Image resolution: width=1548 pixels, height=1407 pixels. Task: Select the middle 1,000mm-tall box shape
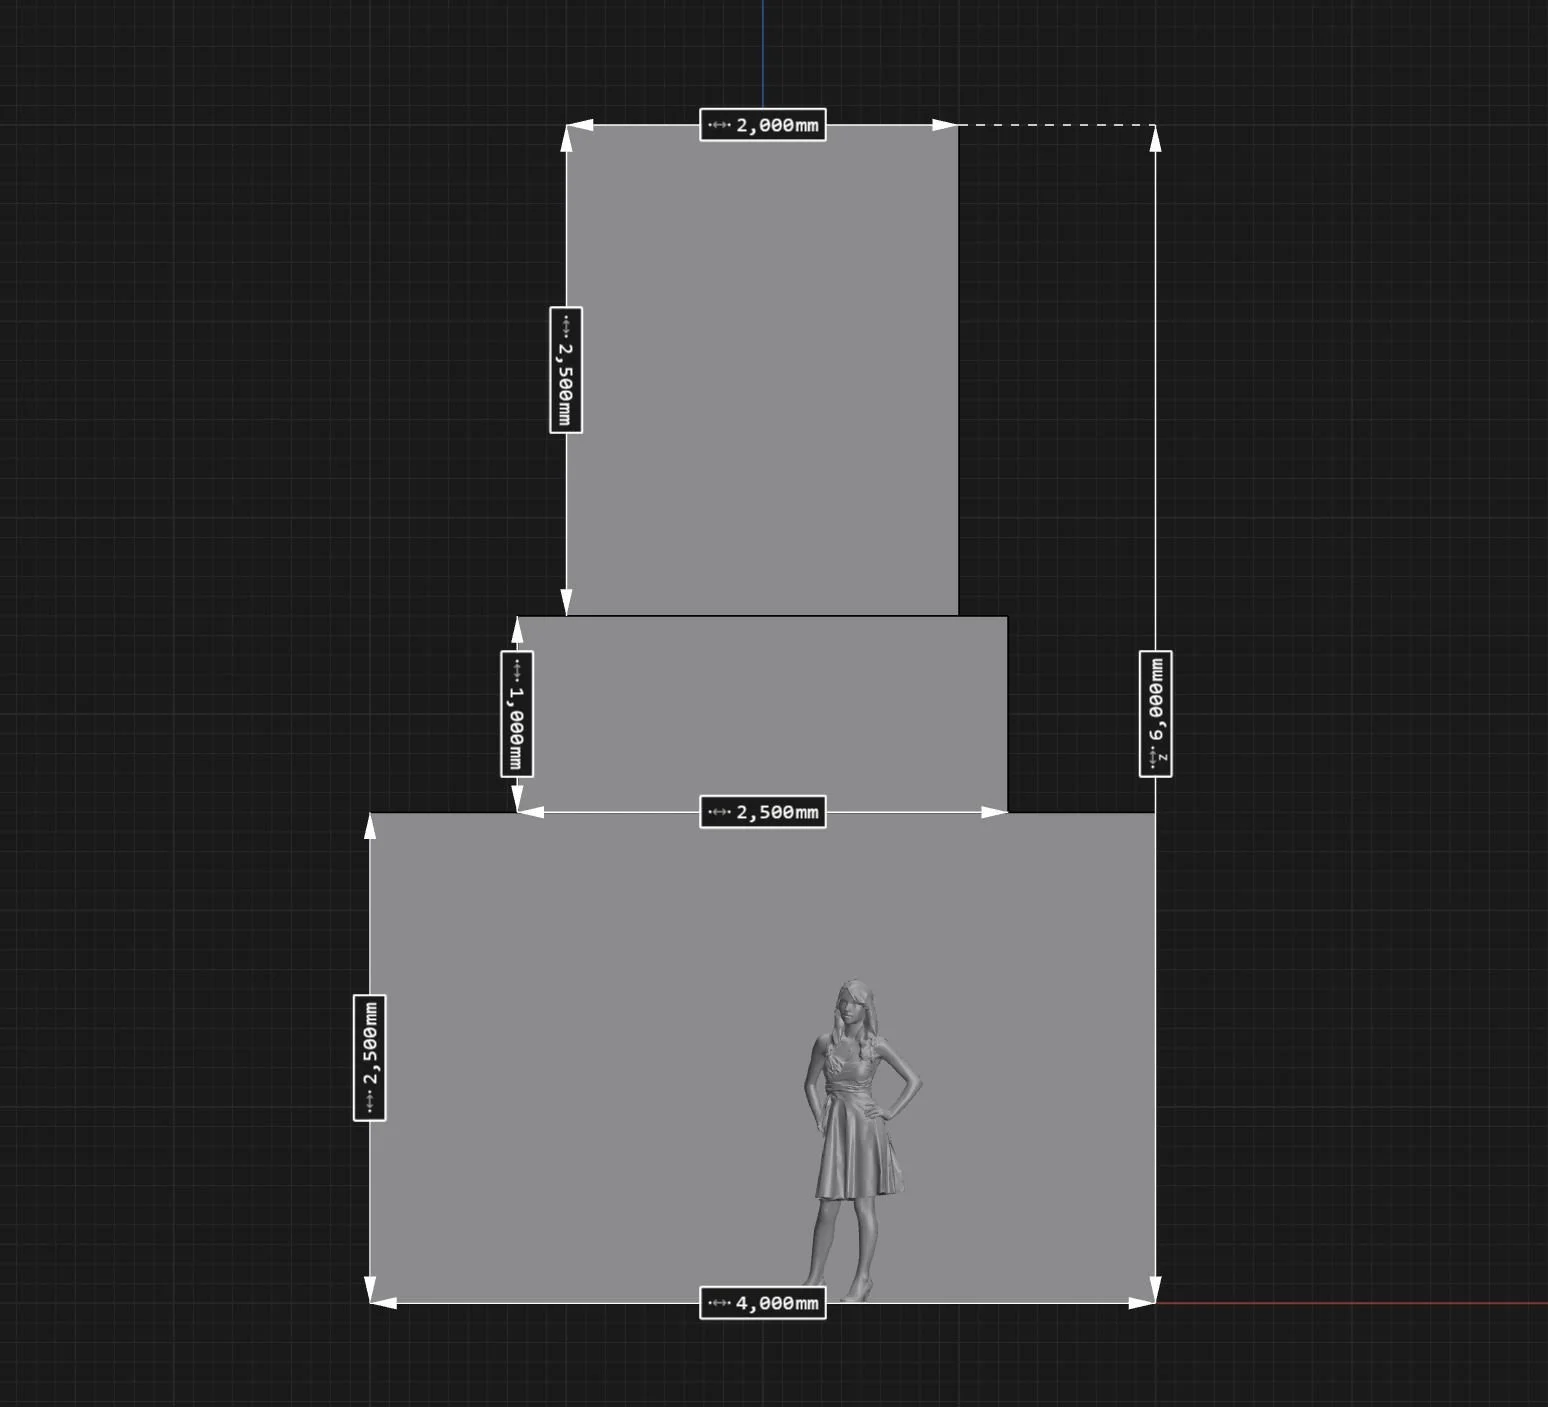[x=762, y=714]
